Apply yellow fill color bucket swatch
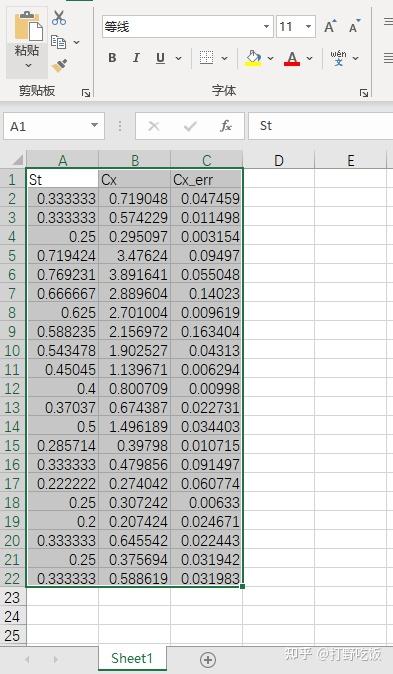Screen dimensions: 393x674 [x=253, y=58]
